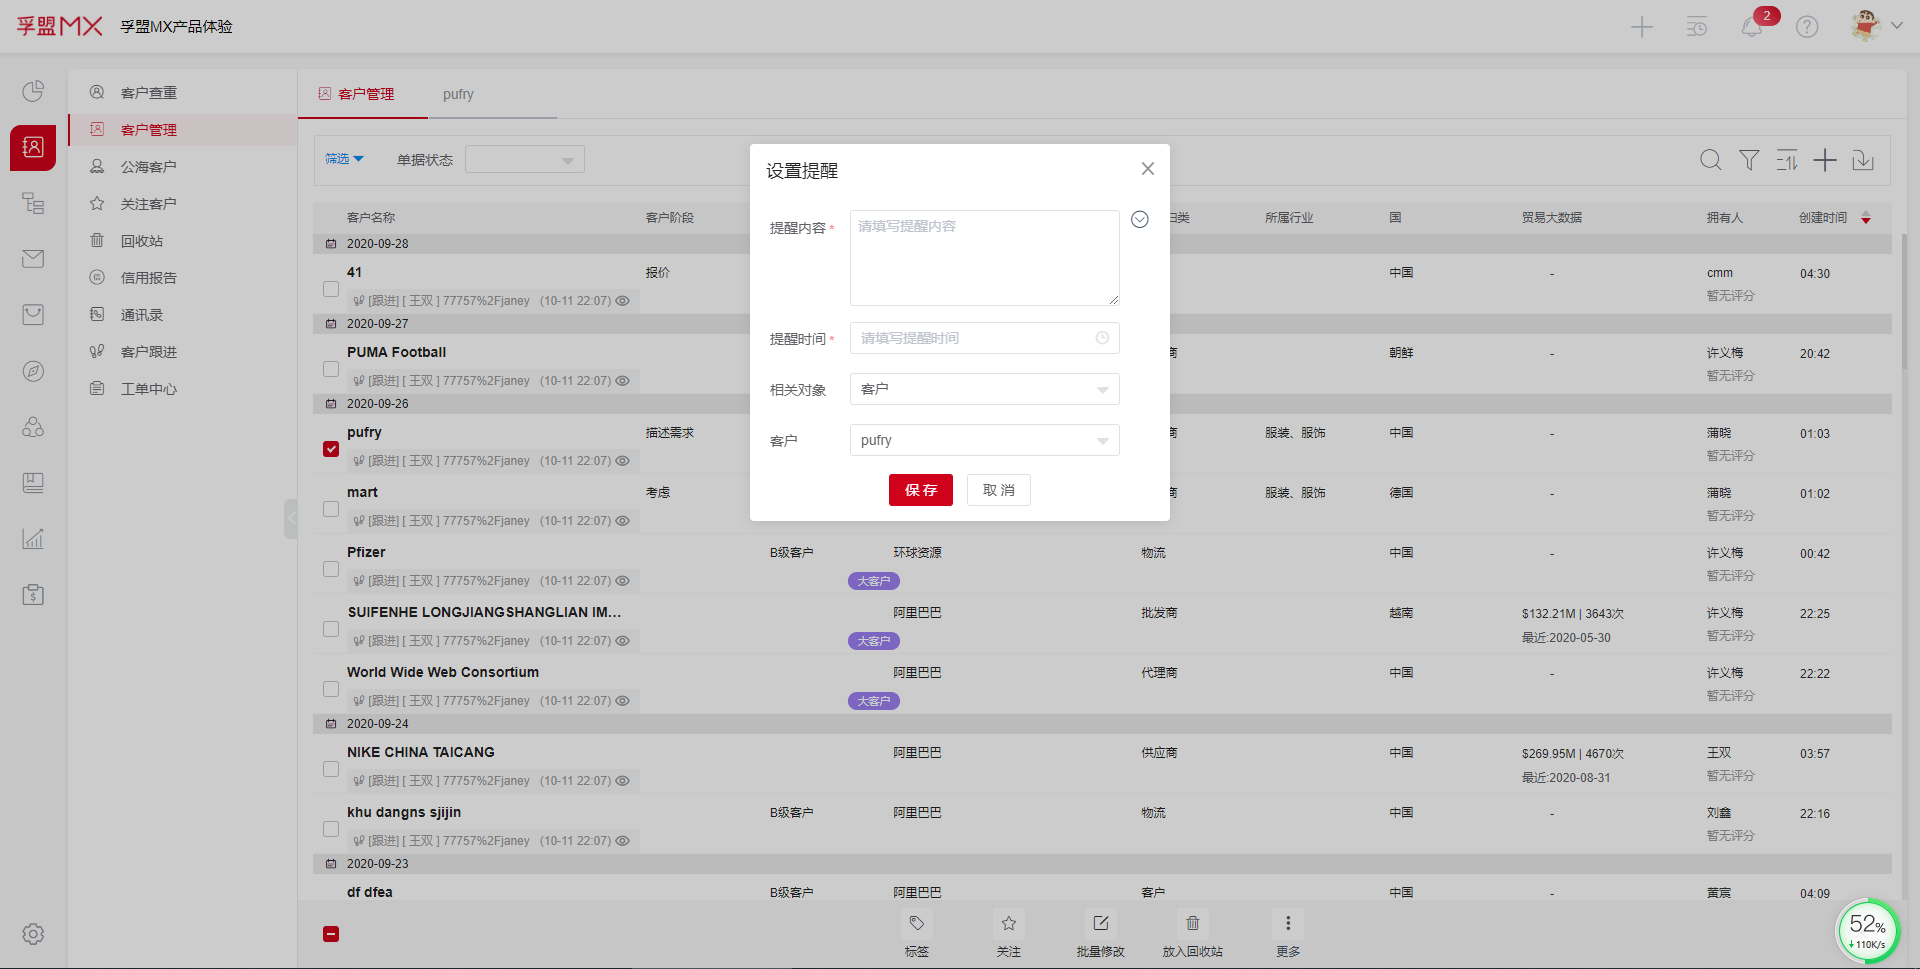Click the 保存 button
The height and width of the screenshot is (969, 1920).
coord(920,490)
